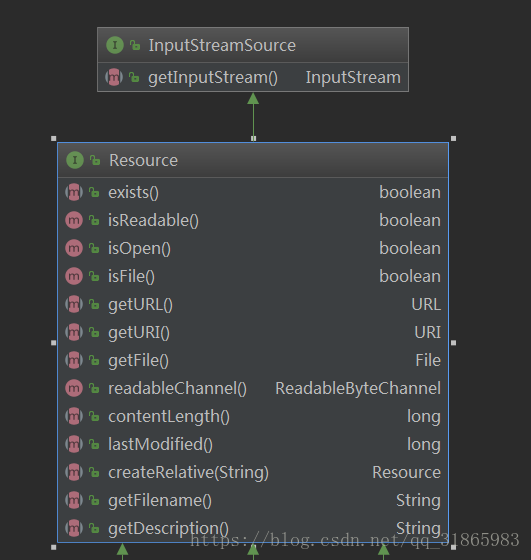The image size is (531, 560).
Task: Click the method icon of lastModified()
Action: [74, 444]
